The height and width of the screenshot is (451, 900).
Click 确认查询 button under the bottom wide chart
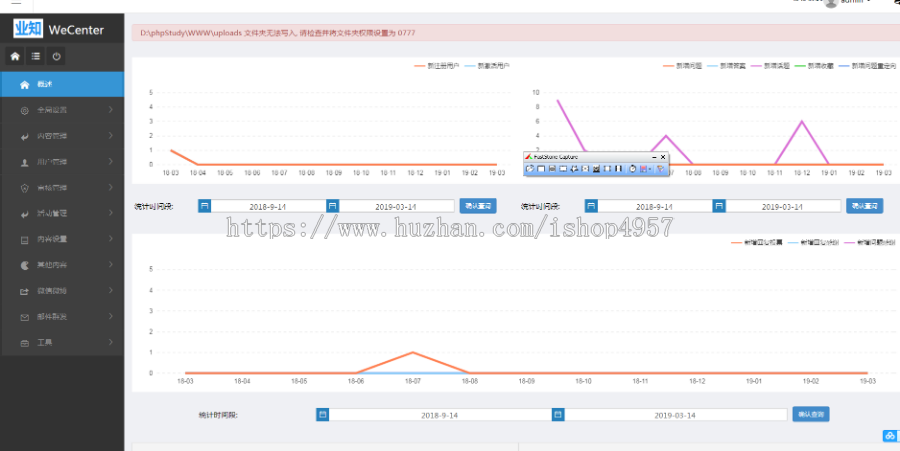click(x=810, y=414)
